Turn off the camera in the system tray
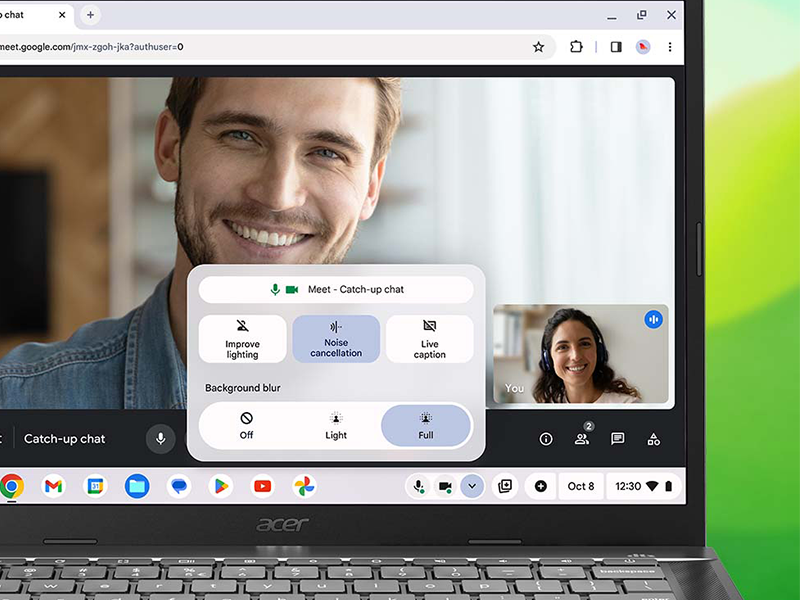Viewport: 800px width, 600px height. point(444,486)
